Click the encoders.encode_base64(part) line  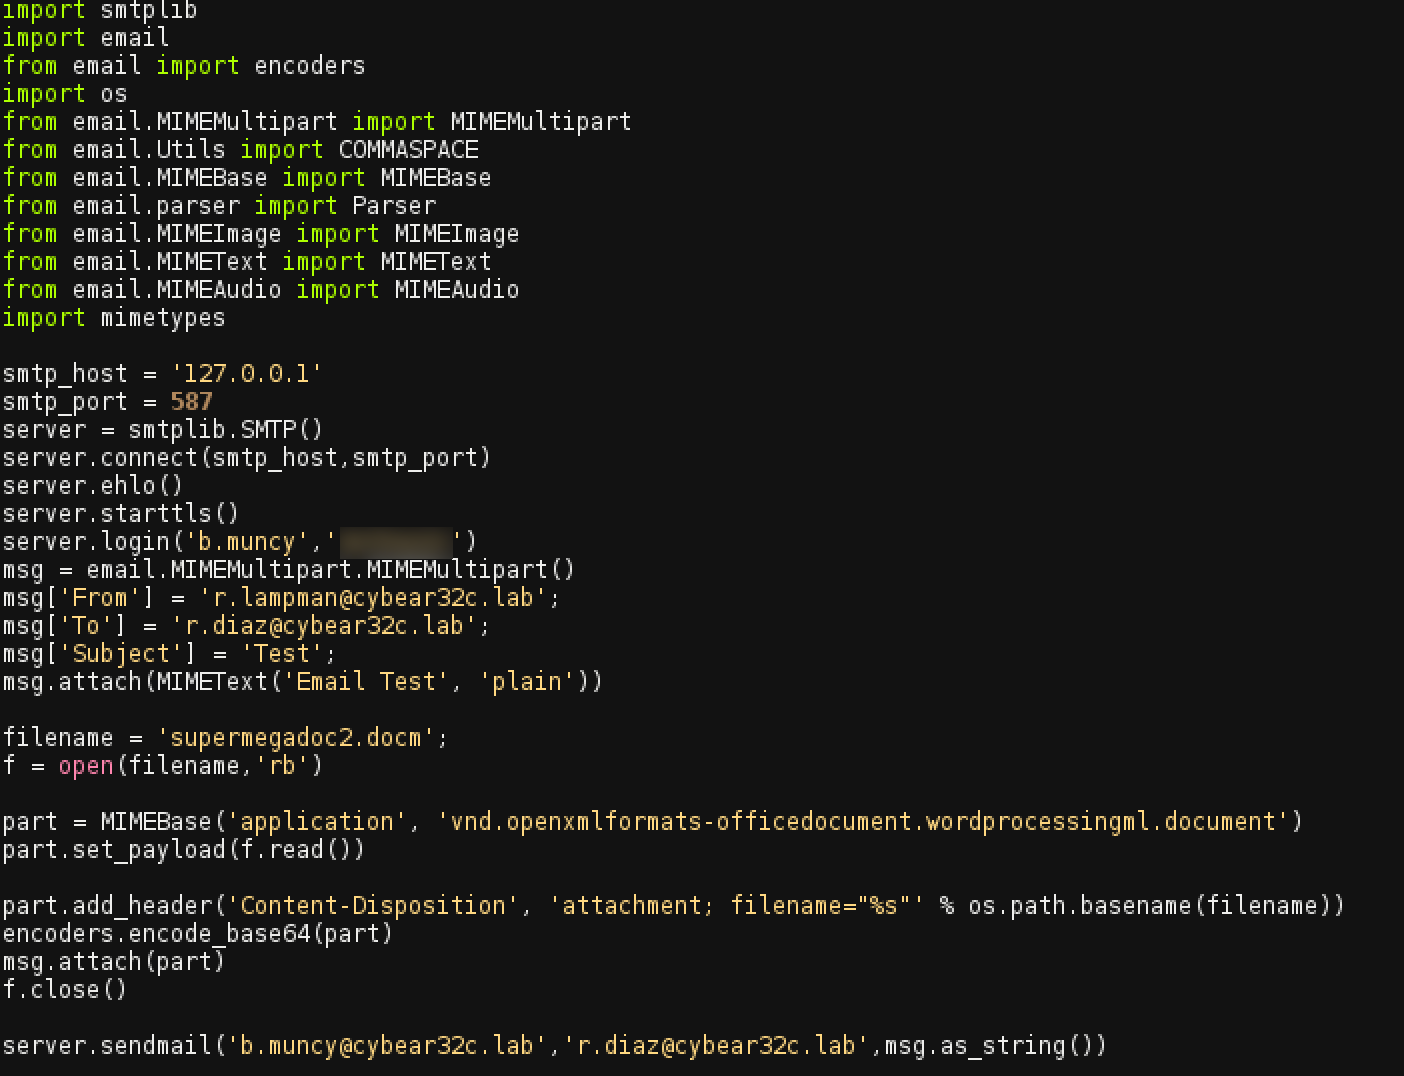pos(197,933)
